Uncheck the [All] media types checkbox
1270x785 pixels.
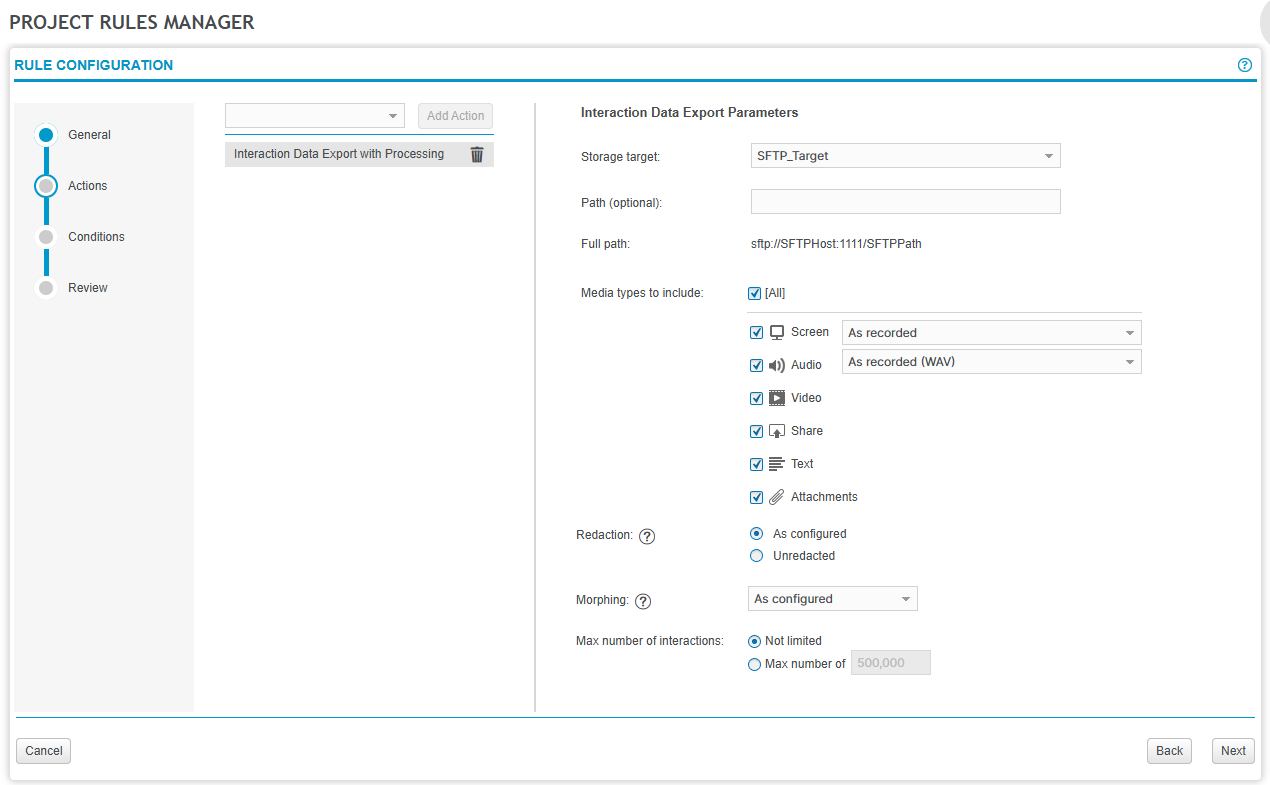[756, 292]
